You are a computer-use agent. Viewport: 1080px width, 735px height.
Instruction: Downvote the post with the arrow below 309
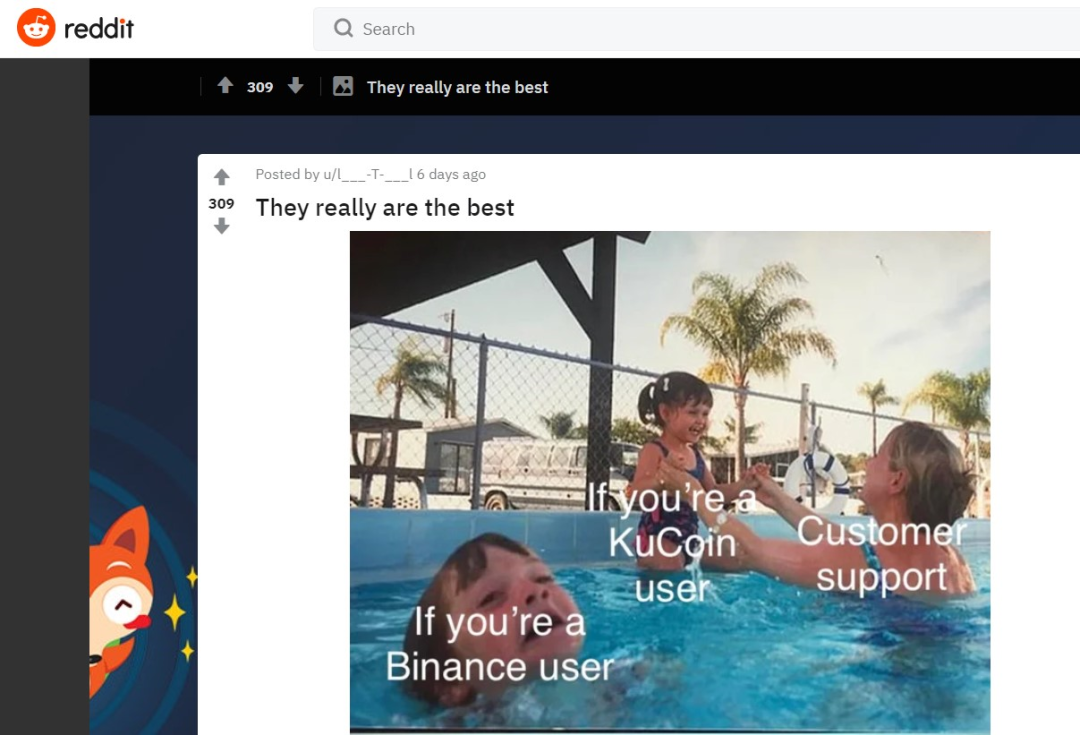click(221, 226)
